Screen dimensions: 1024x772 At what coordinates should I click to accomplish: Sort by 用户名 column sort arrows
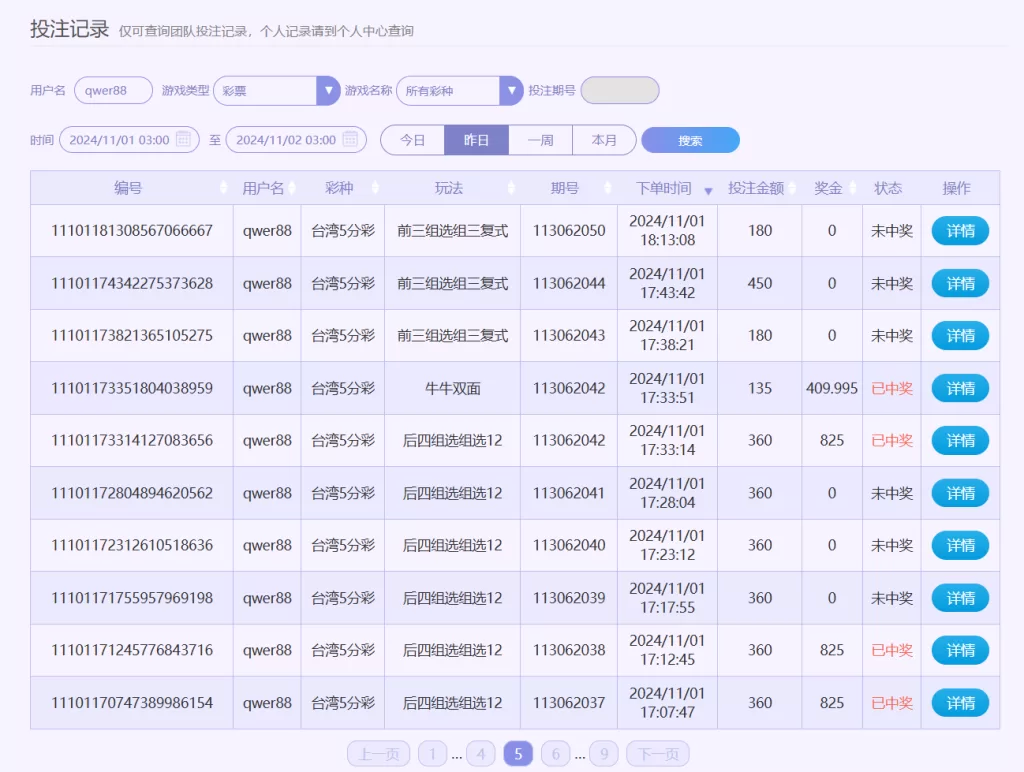coord(292,188)
